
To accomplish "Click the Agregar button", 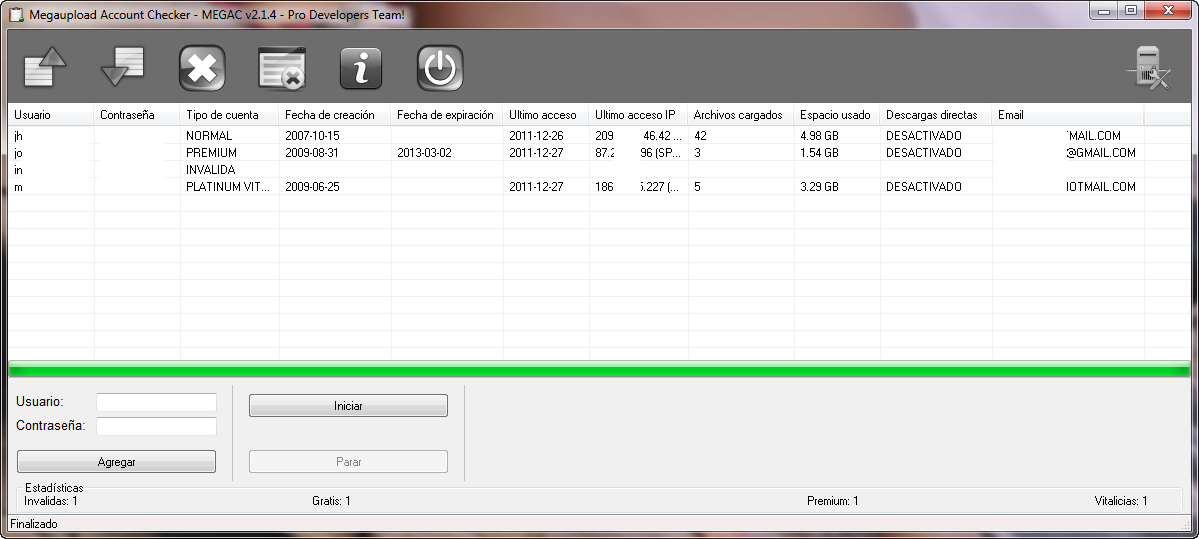I will coord(116,462).
